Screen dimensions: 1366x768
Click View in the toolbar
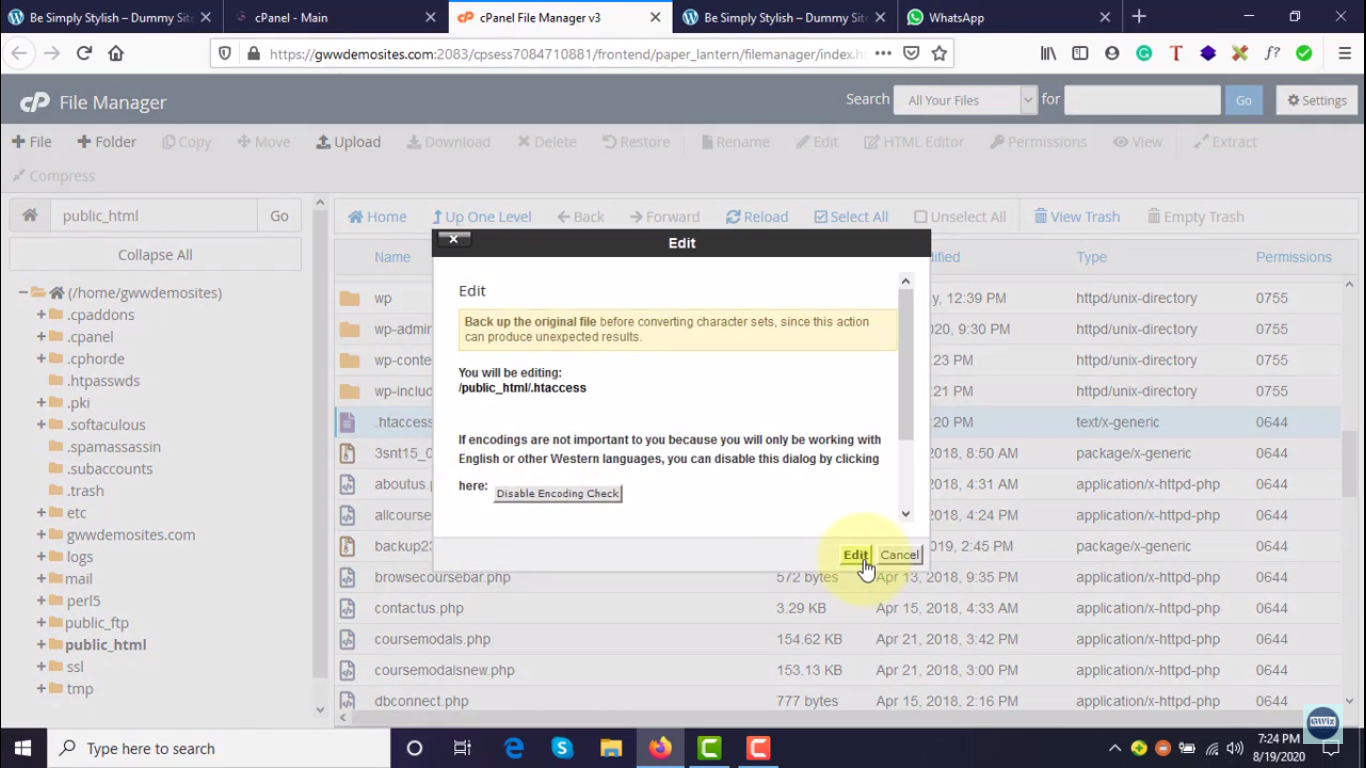tap(1138, 142)
